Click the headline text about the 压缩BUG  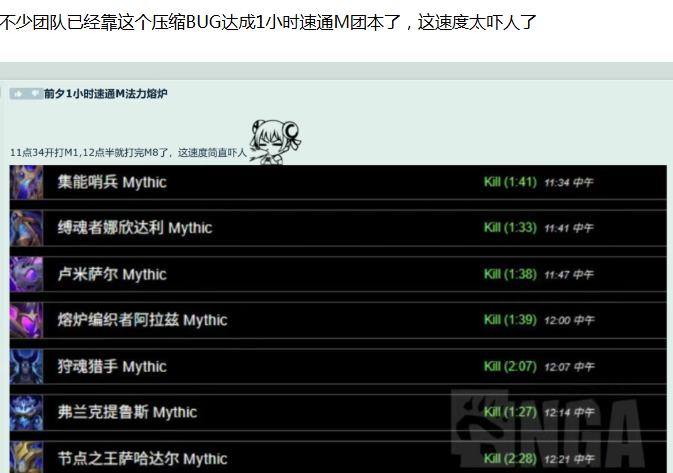tap(268, 21)
